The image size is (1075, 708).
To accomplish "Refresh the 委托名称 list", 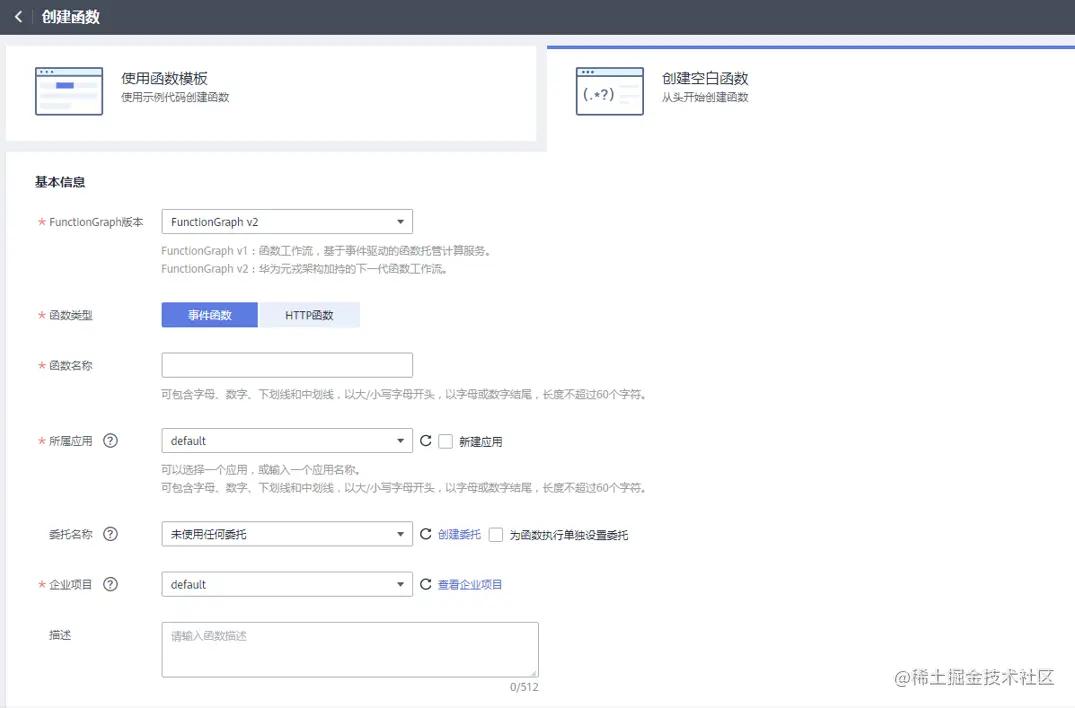I will (426, 534).
